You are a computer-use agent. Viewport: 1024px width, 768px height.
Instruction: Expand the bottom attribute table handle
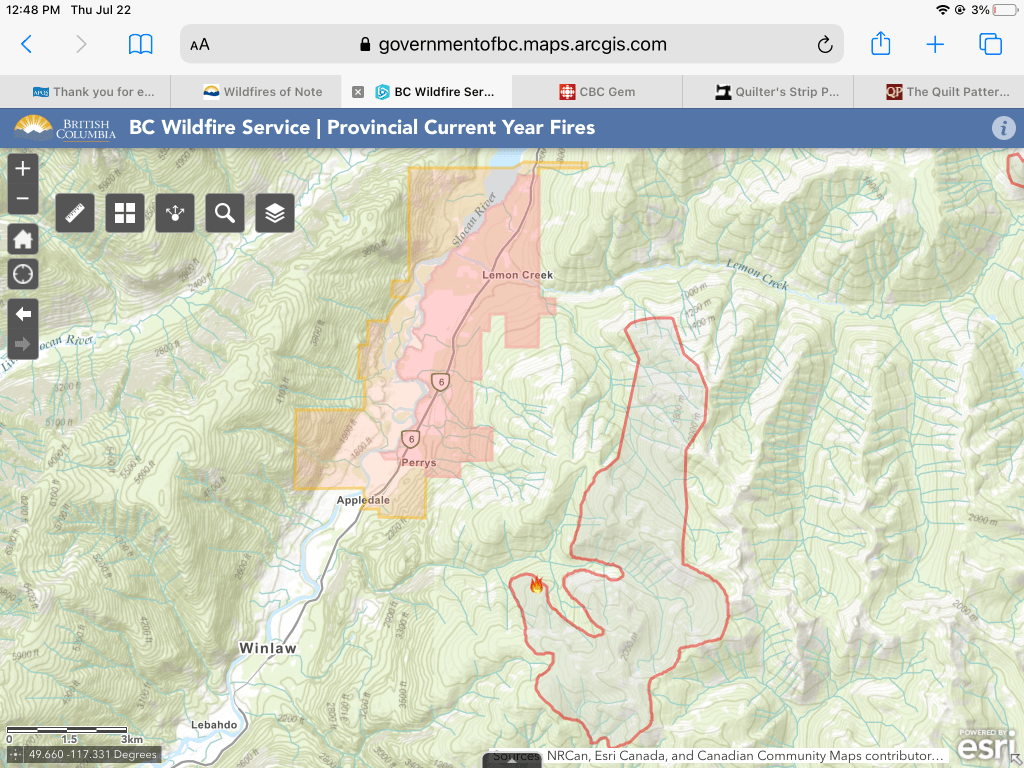tap(512, 761)
